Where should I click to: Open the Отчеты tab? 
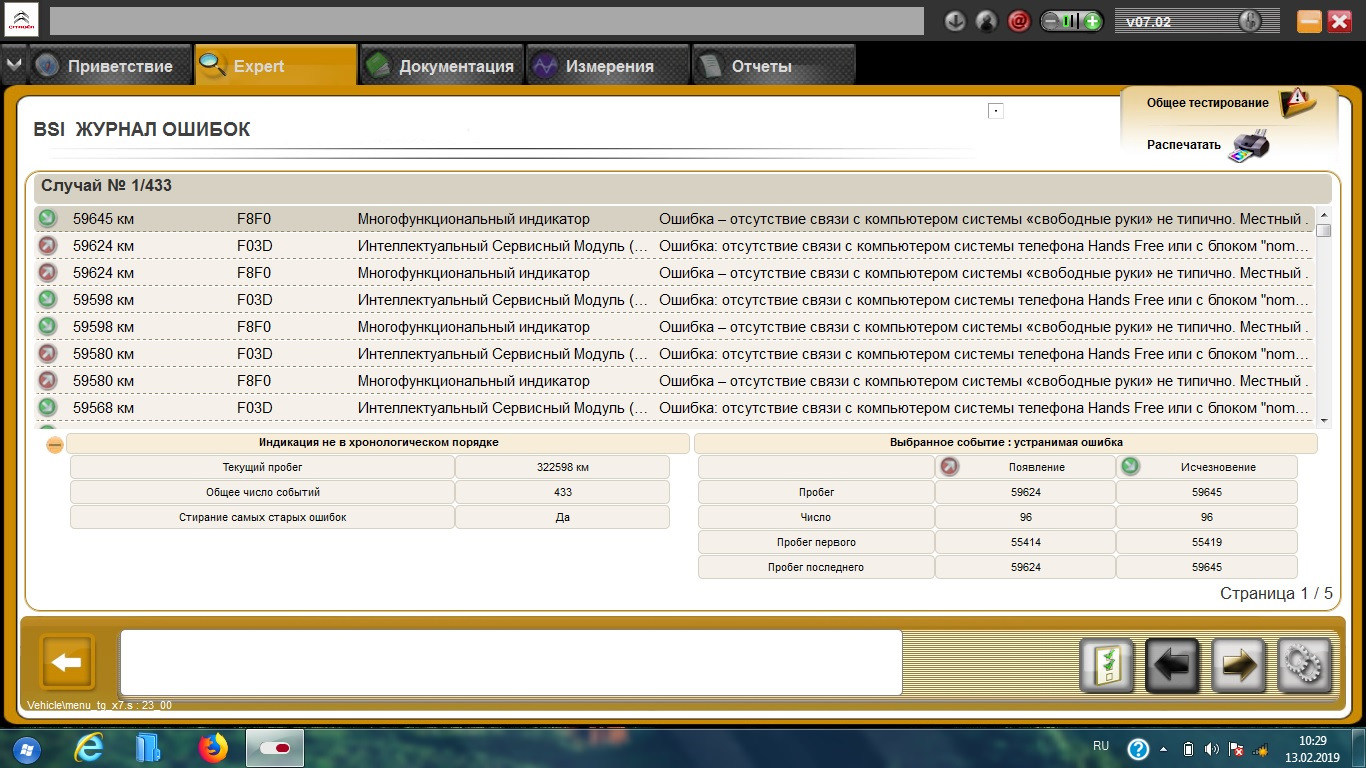pyautogui.click(x=774, y=66)
